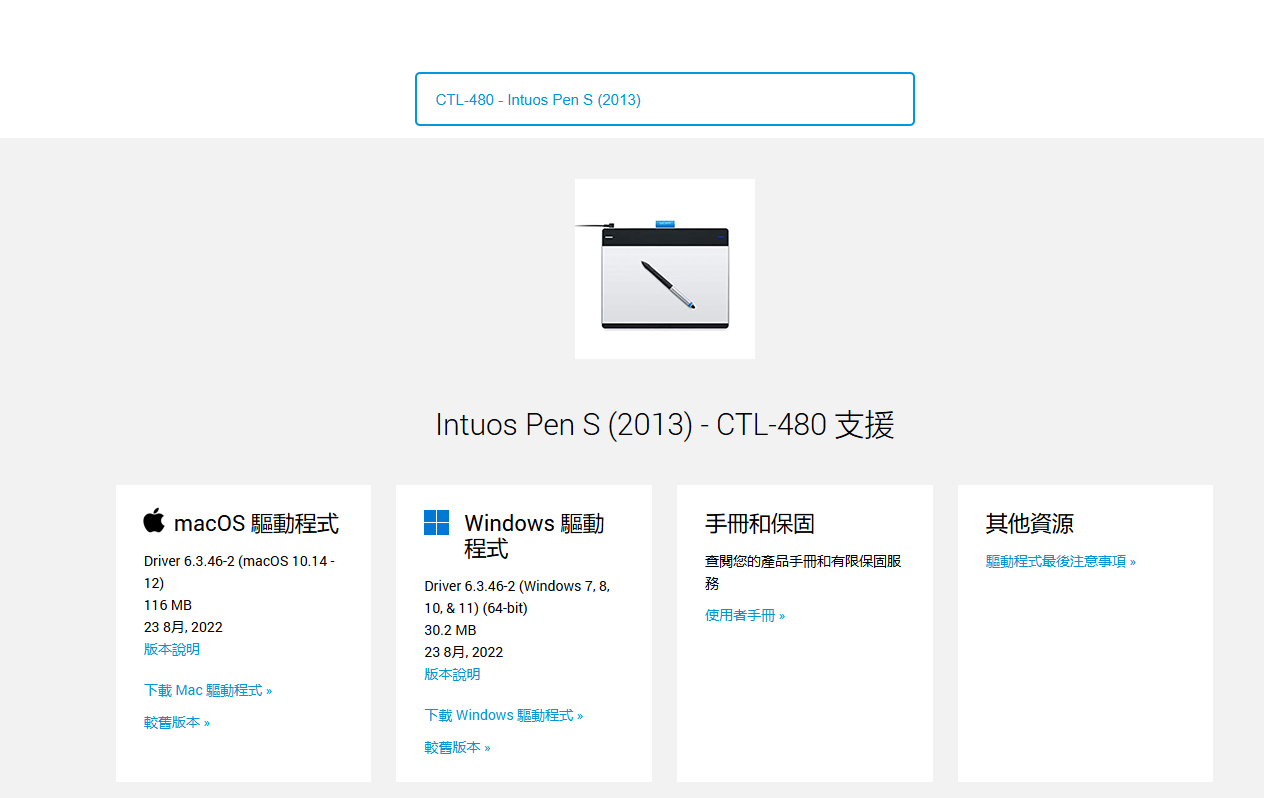
Task: Click the 查閱您的產品手冊和有限保固服務 description
Action: [803, 572]
